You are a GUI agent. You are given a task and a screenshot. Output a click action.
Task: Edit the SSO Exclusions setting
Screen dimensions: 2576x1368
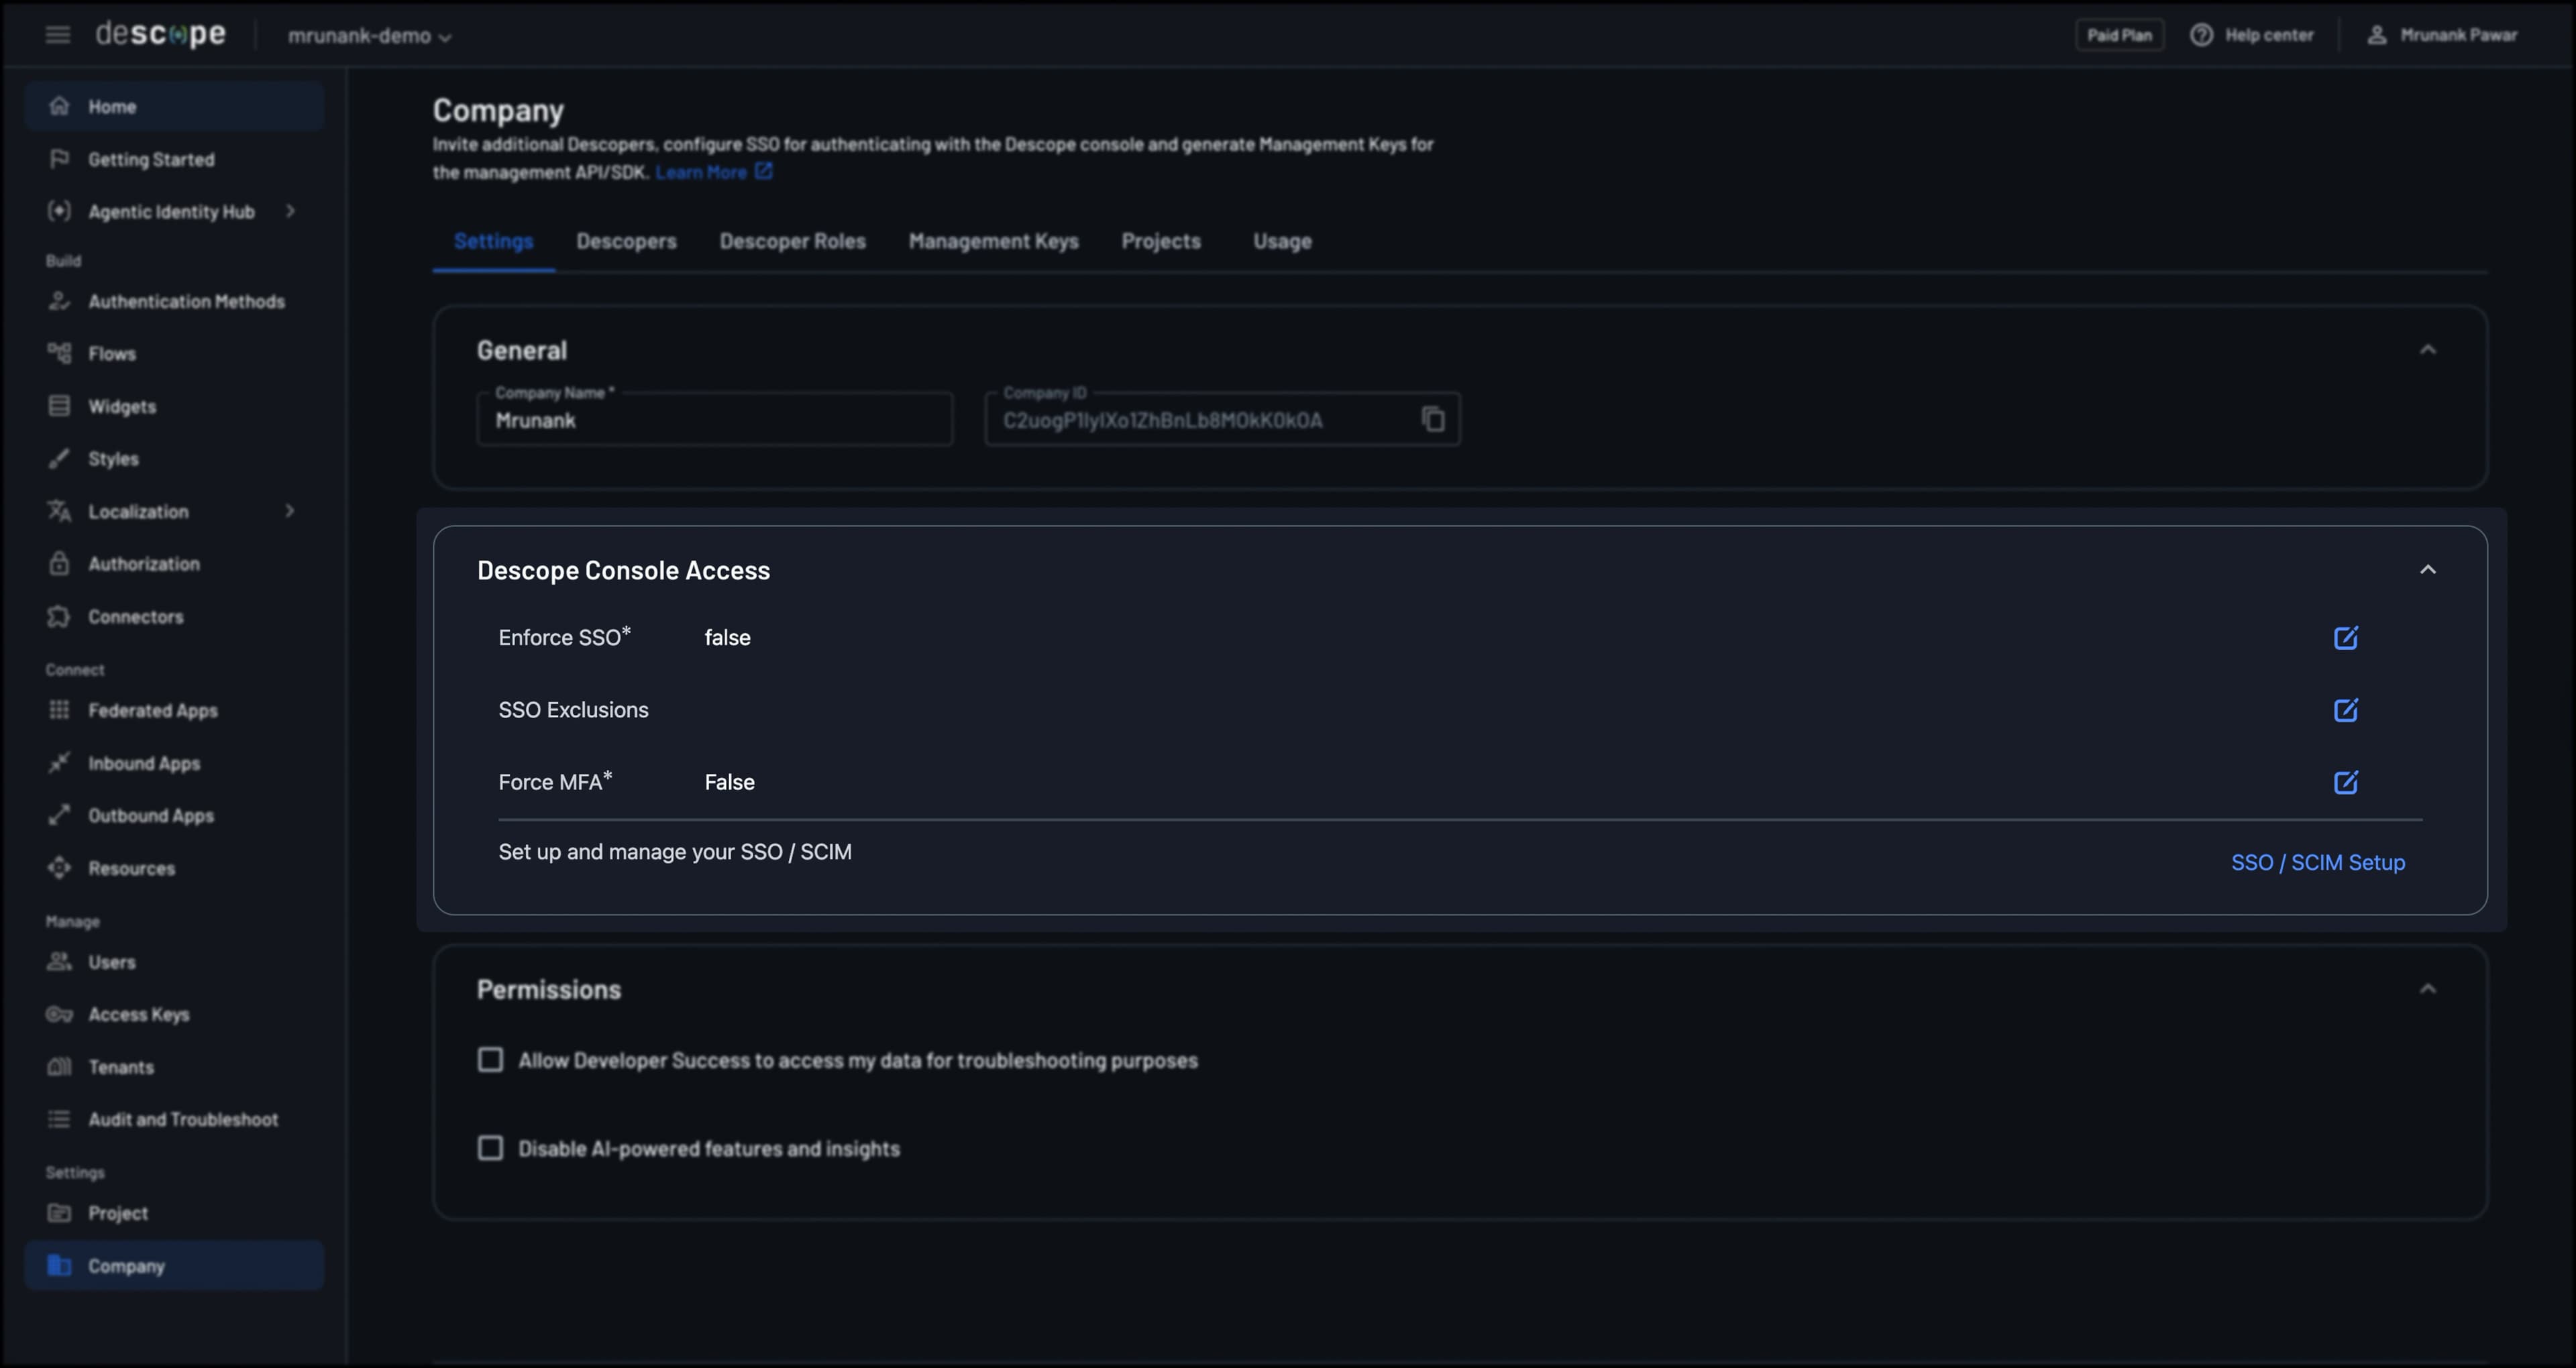point(2345,710)
